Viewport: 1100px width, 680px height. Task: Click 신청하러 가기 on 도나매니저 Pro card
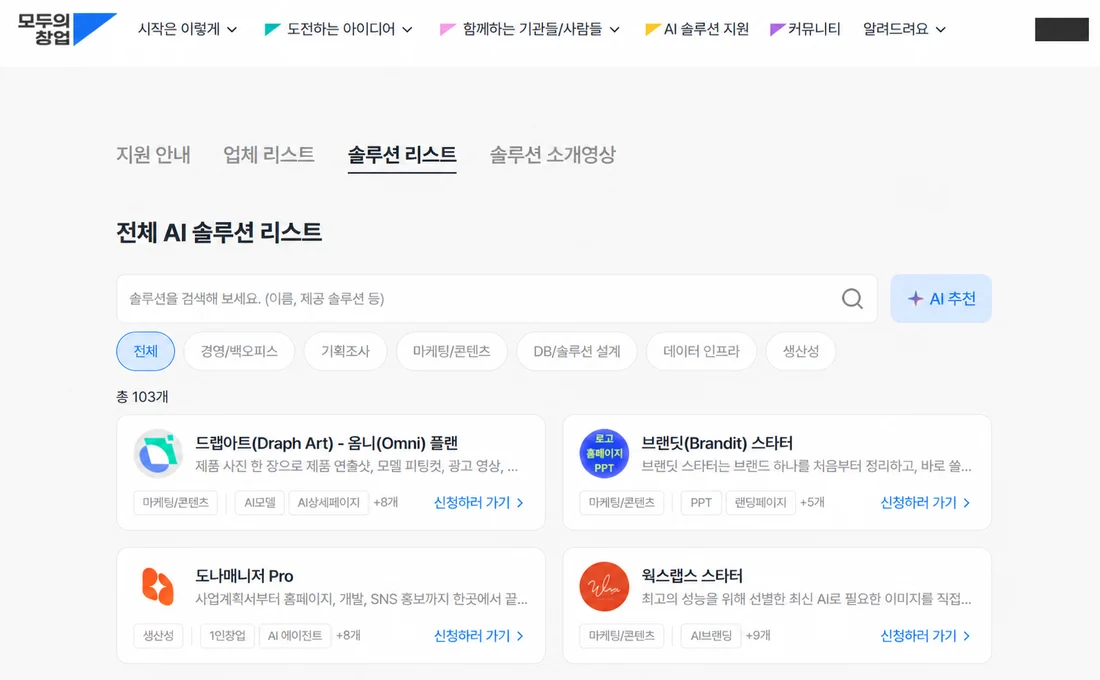coord(478,636)
